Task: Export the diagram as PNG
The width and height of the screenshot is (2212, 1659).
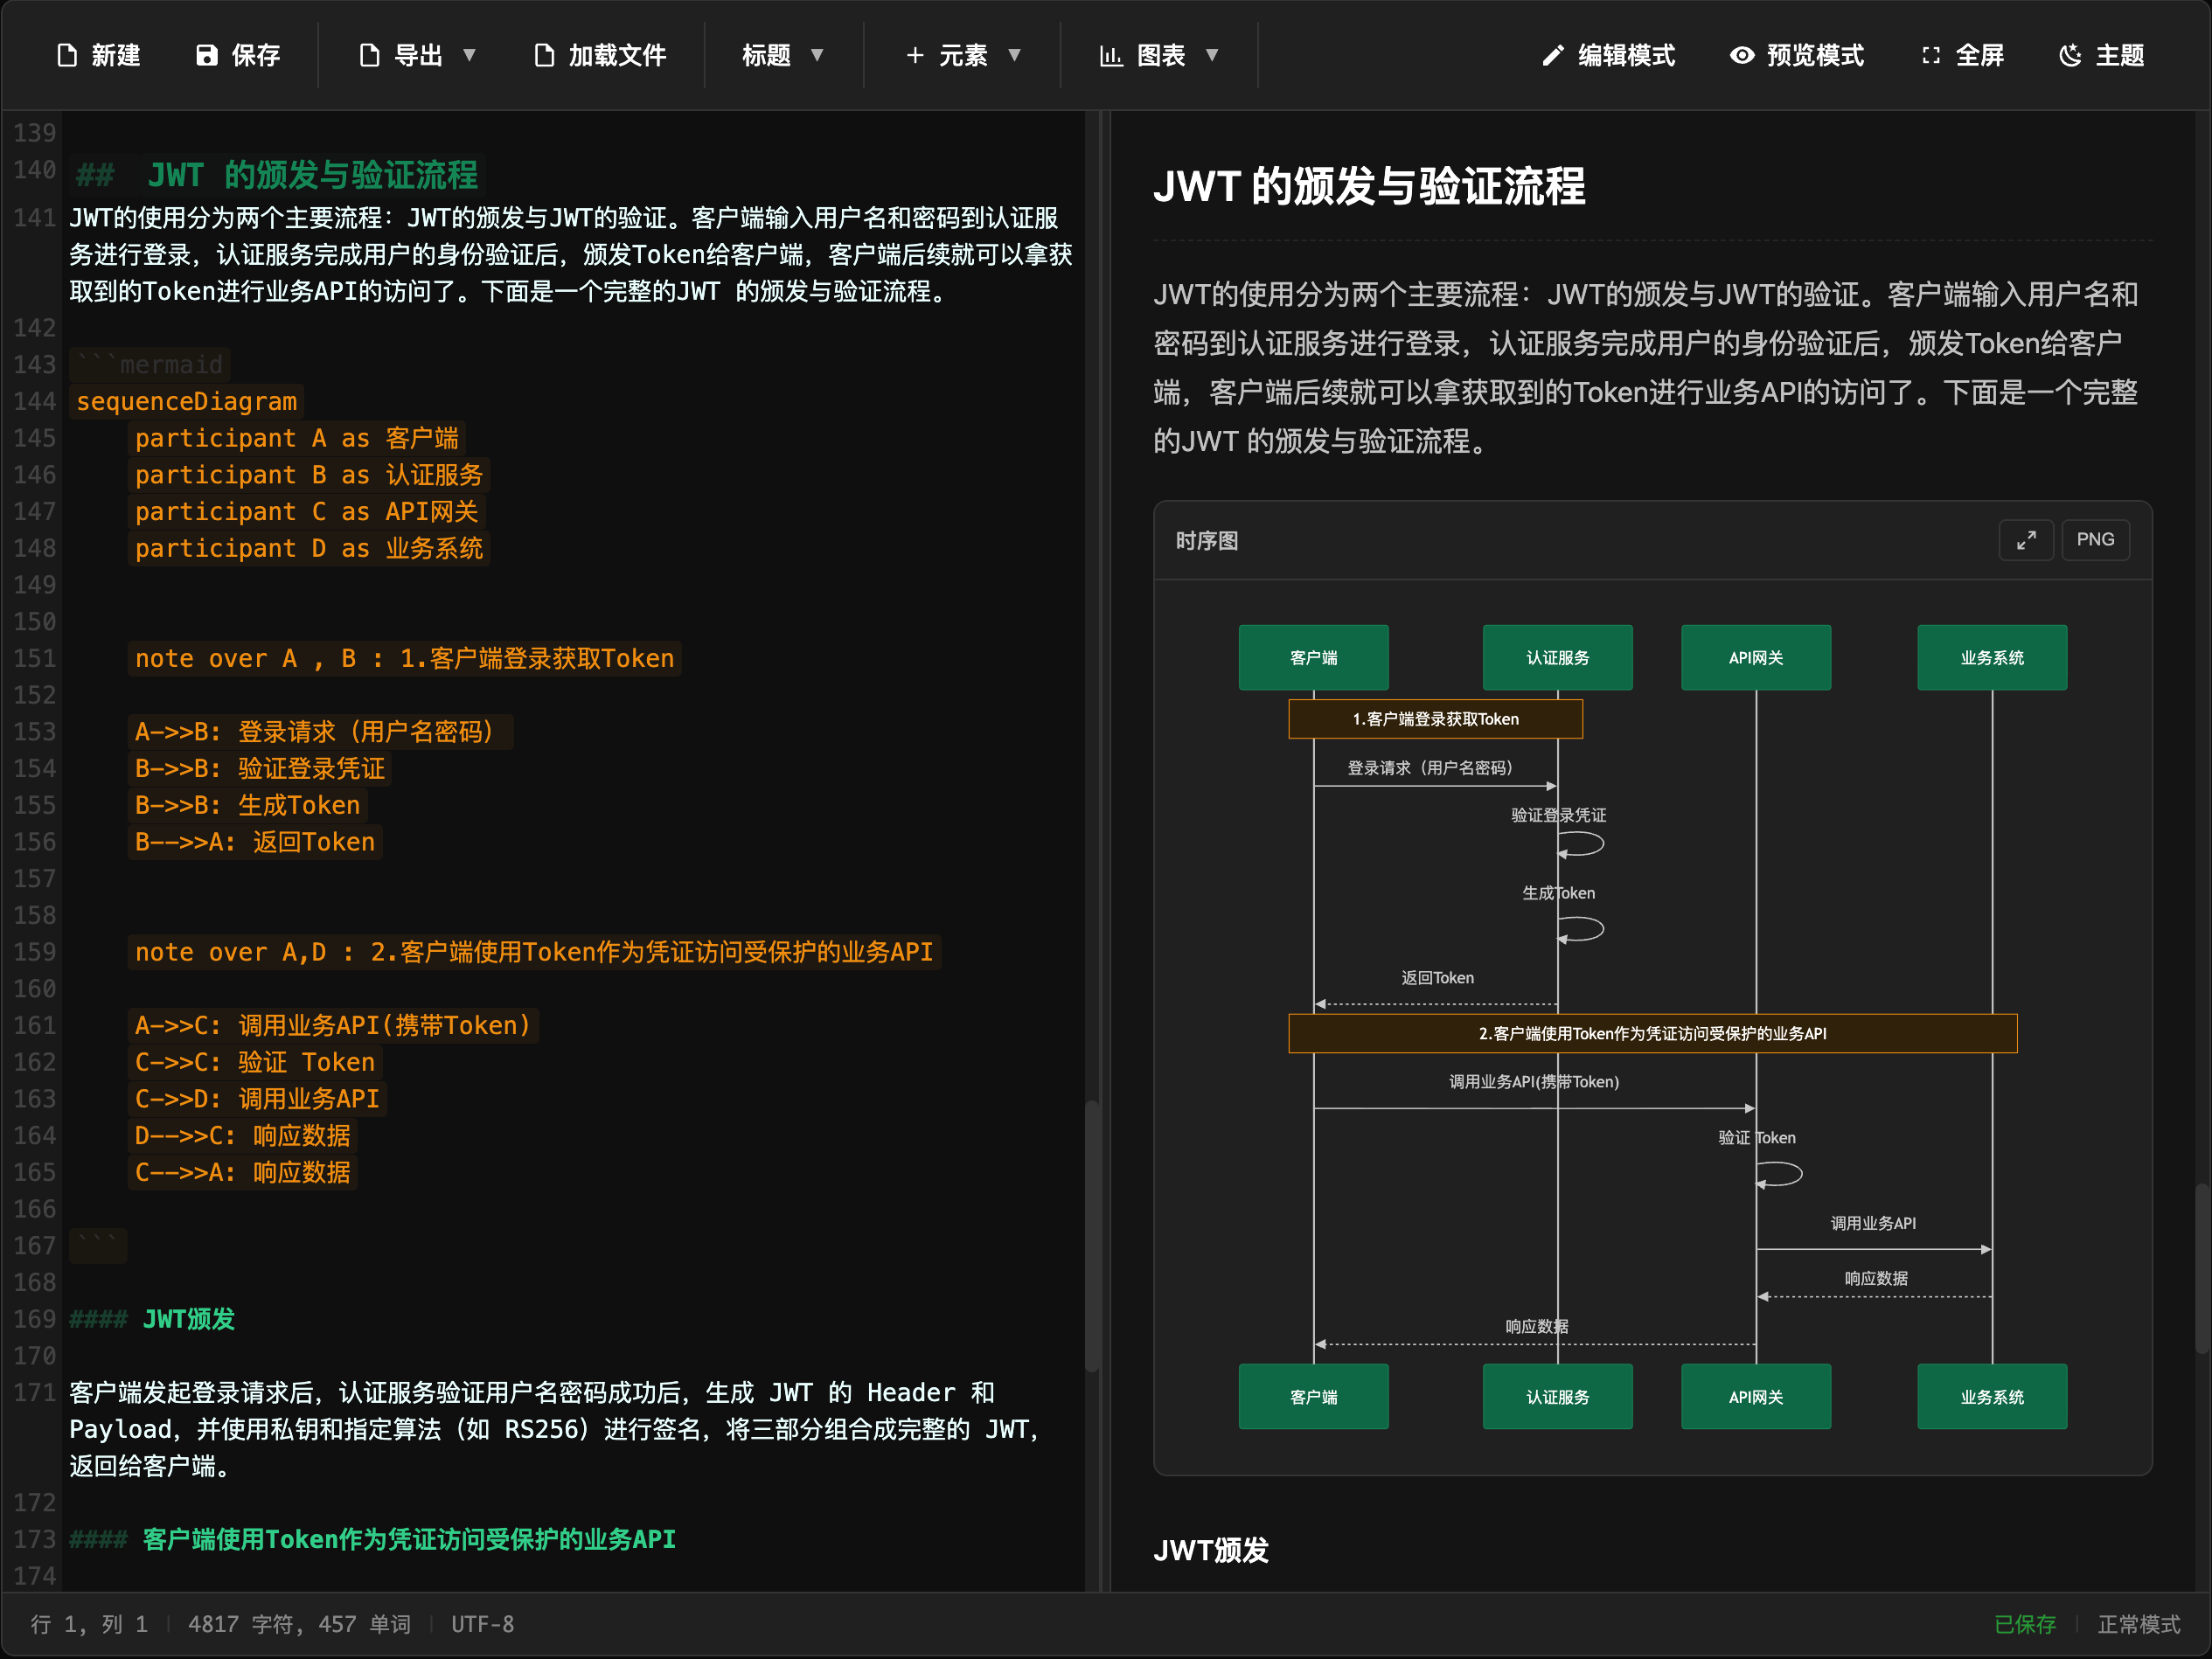Action: coord(2096,540)
